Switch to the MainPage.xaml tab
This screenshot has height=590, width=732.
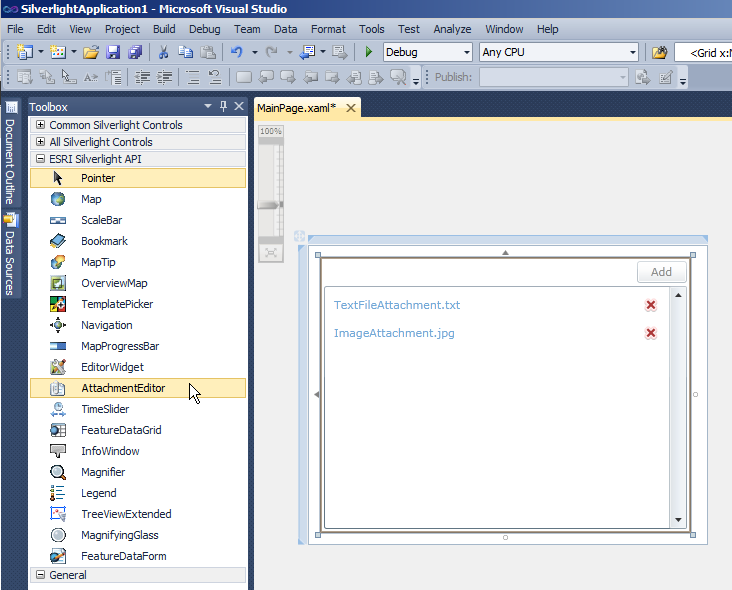click(297, 108)
